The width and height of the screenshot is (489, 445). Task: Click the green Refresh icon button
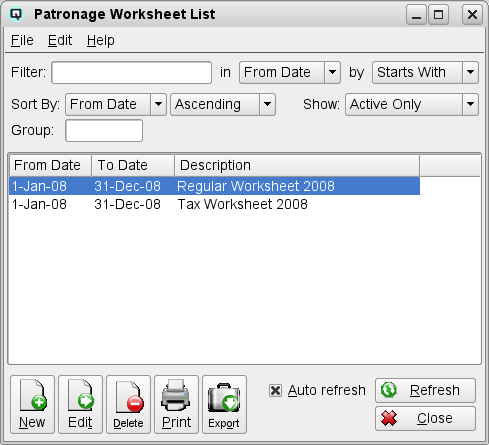tap(425, 390)
